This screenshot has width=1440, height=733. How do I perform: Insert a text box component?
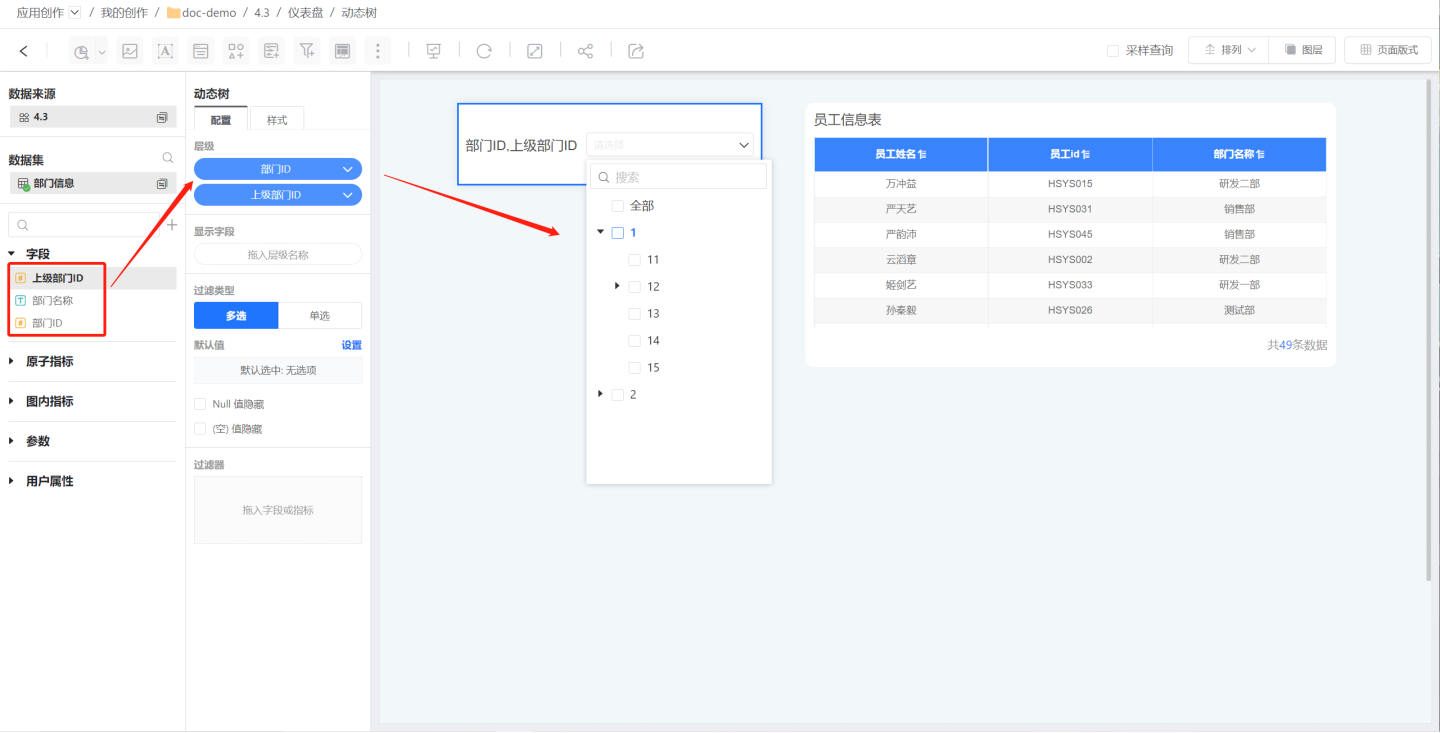(x=165, y=51)
